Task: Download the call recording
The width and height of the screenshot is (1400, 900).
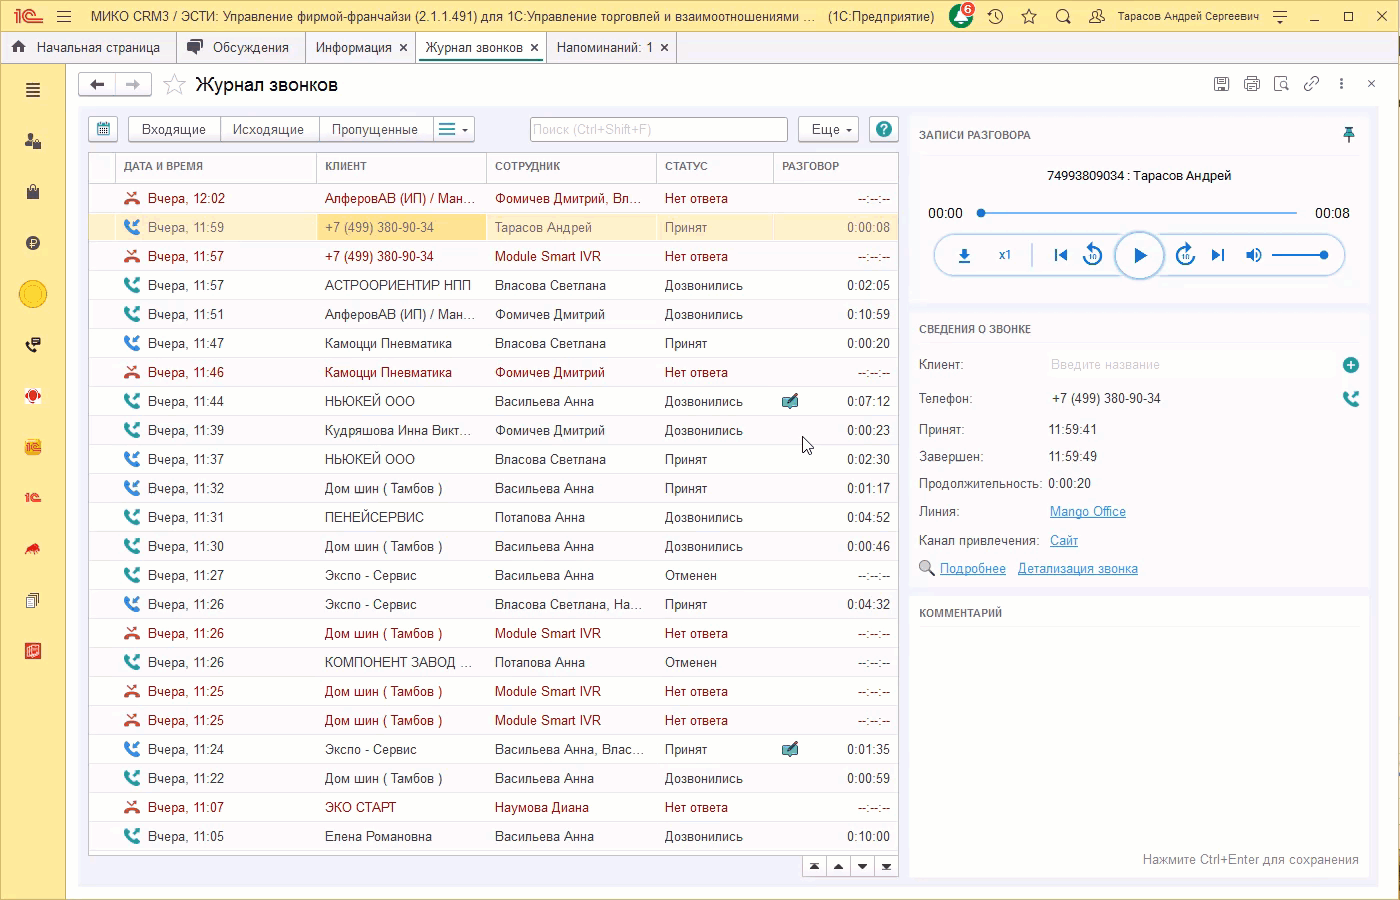Action: 964,256
